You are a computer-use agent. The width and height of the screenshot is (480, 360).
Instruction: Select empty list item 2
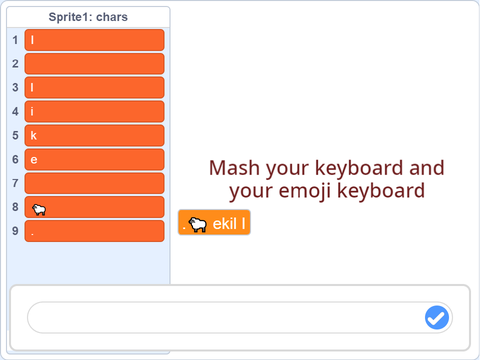[x=94, y=64]
